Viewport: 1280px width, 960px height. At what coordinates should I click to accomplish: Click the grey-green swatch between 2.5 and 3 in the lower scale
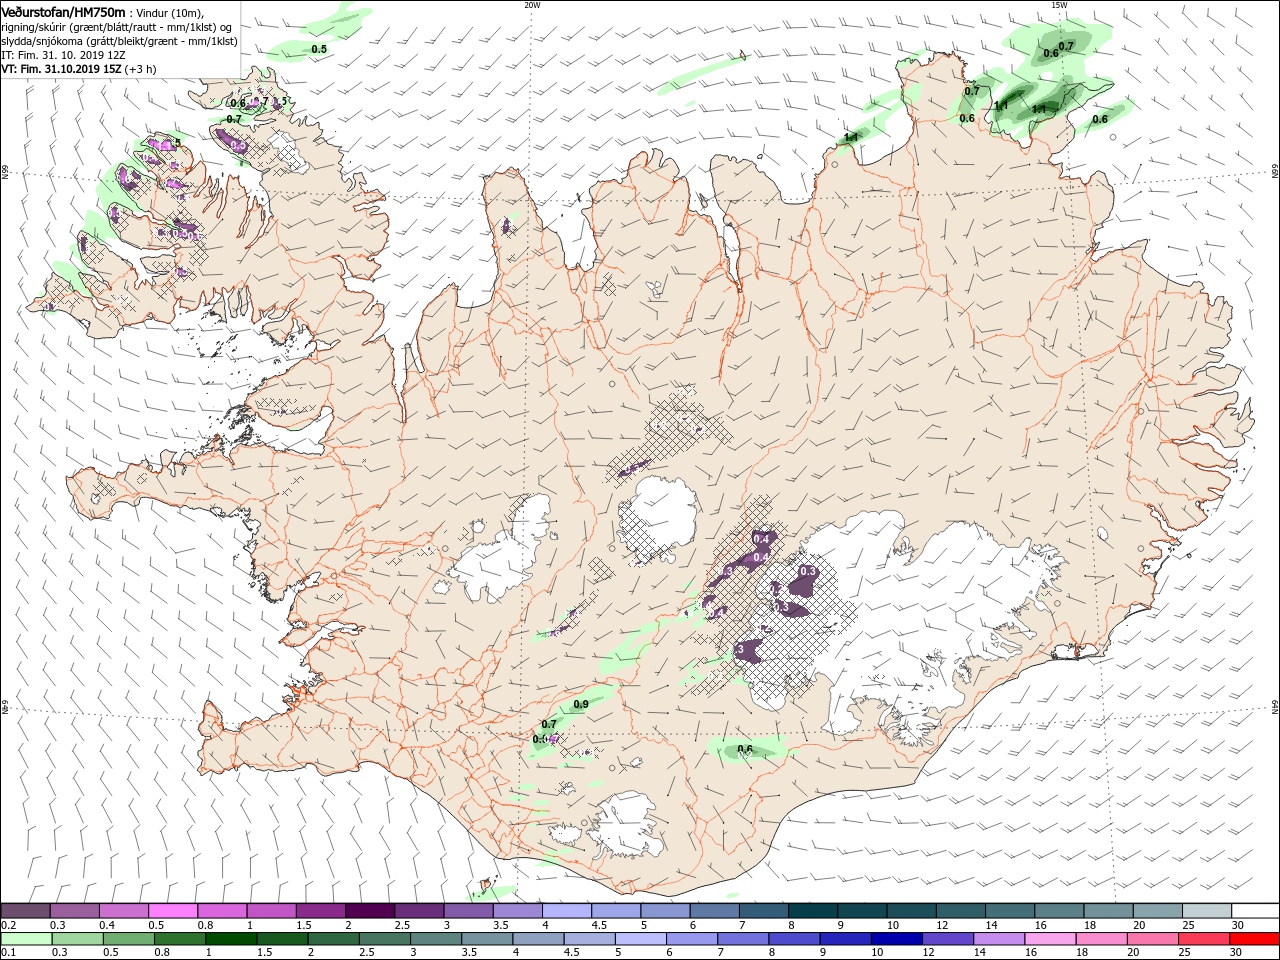click(384, 939)
